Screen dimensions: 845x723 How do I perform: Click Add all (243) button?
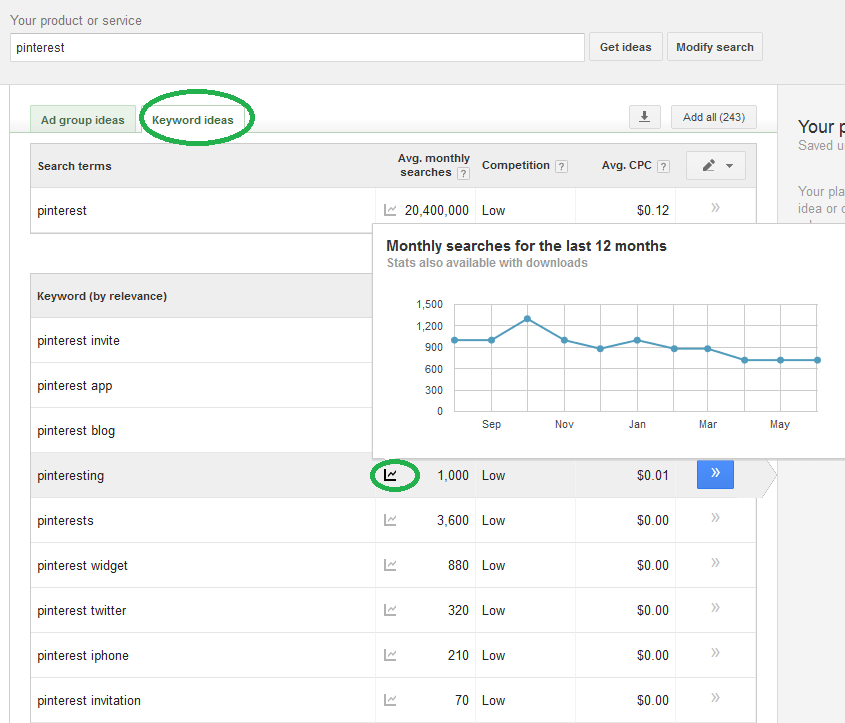click(714, 117)
